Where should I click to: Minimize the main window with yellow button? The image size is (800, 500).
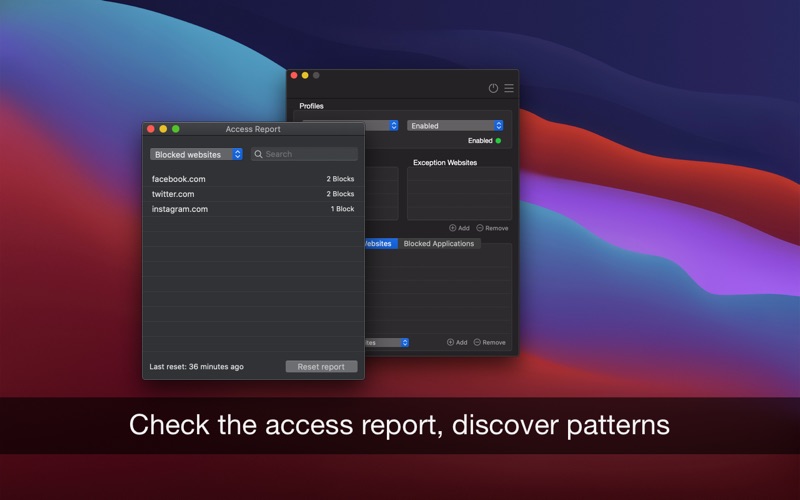pos(305,75)
